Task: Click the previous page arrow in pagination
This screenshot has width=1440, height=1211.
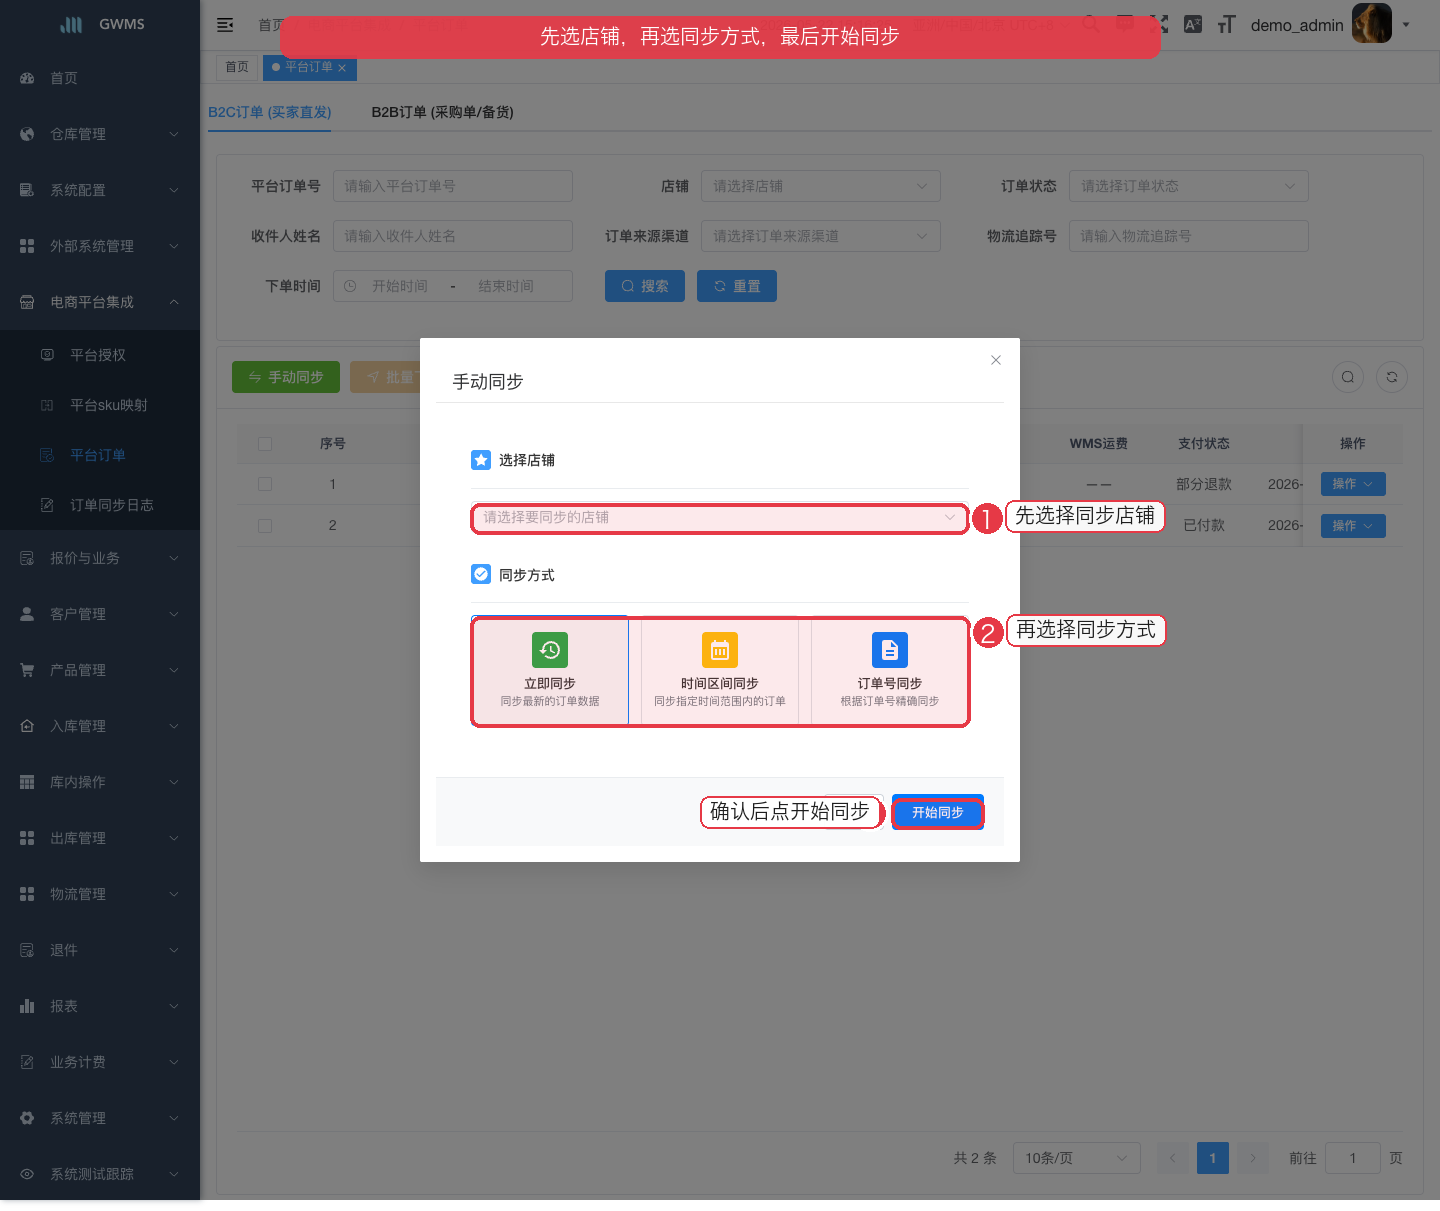Action: click(x=1173, y=1158)
